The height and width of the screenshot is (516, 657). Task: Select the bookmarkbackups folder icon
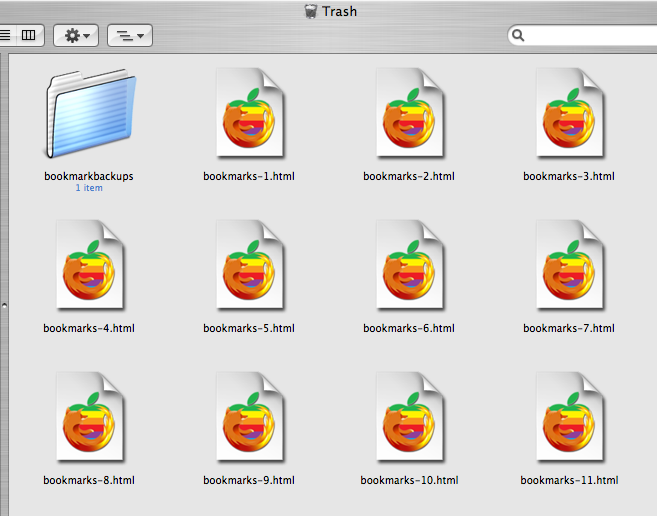[90, 113]
